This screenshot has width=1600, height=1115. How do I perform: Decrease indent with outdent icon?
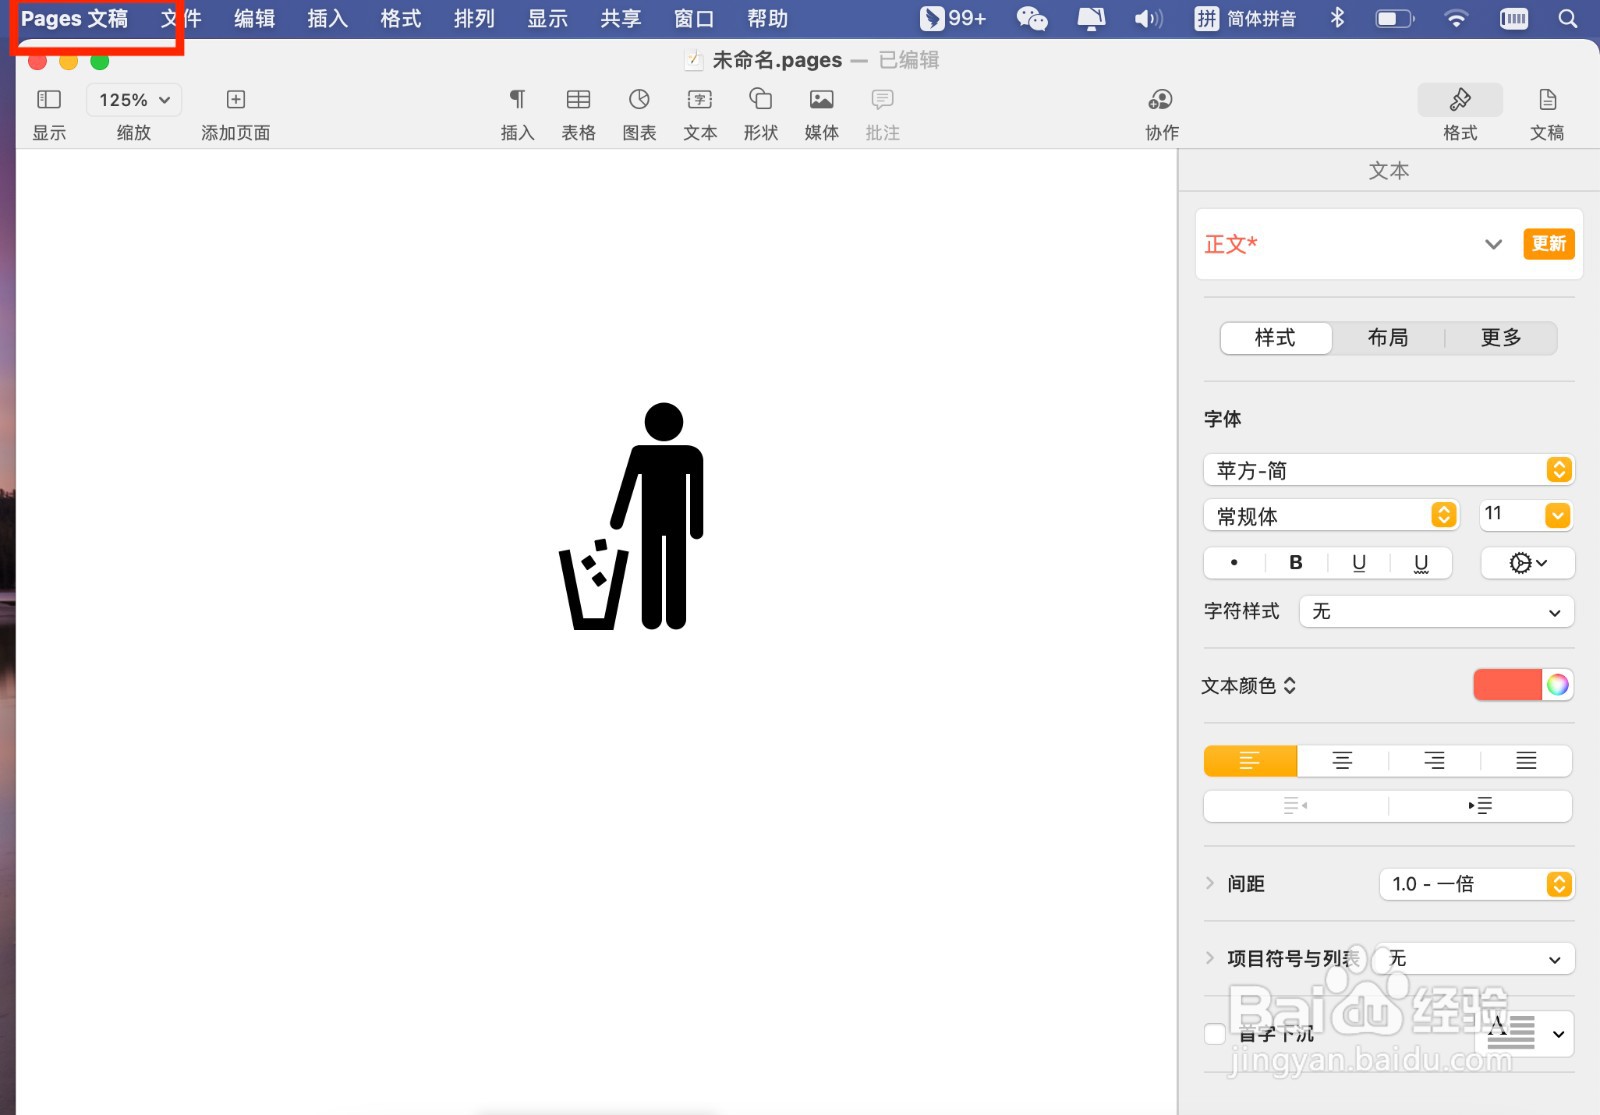pyautogui.click(x=1296, y=806)
